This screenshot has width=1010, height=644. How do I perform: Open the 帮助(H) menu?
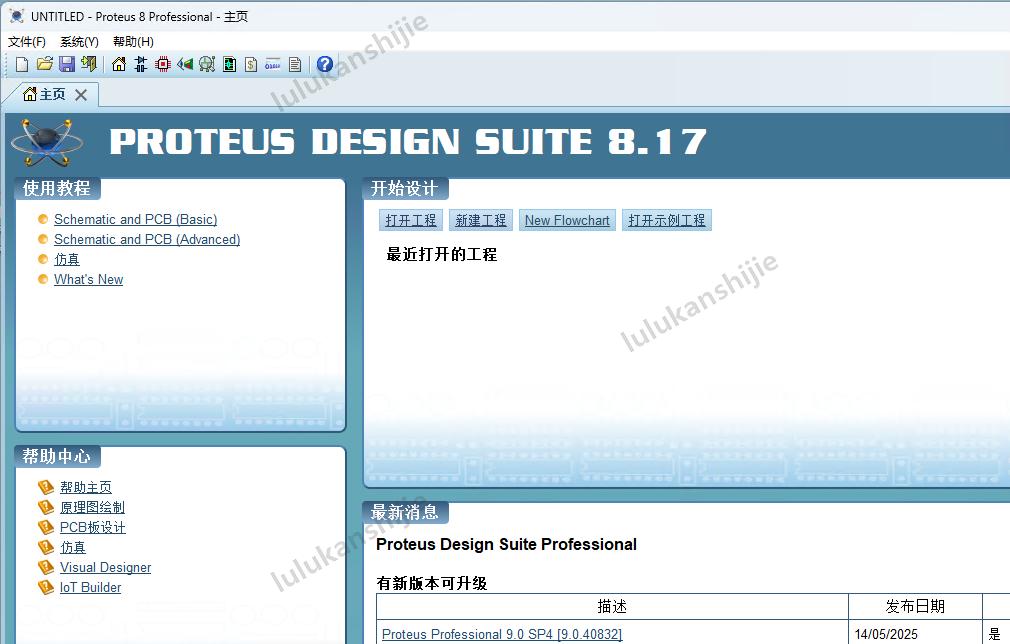(x=133, y=41)
